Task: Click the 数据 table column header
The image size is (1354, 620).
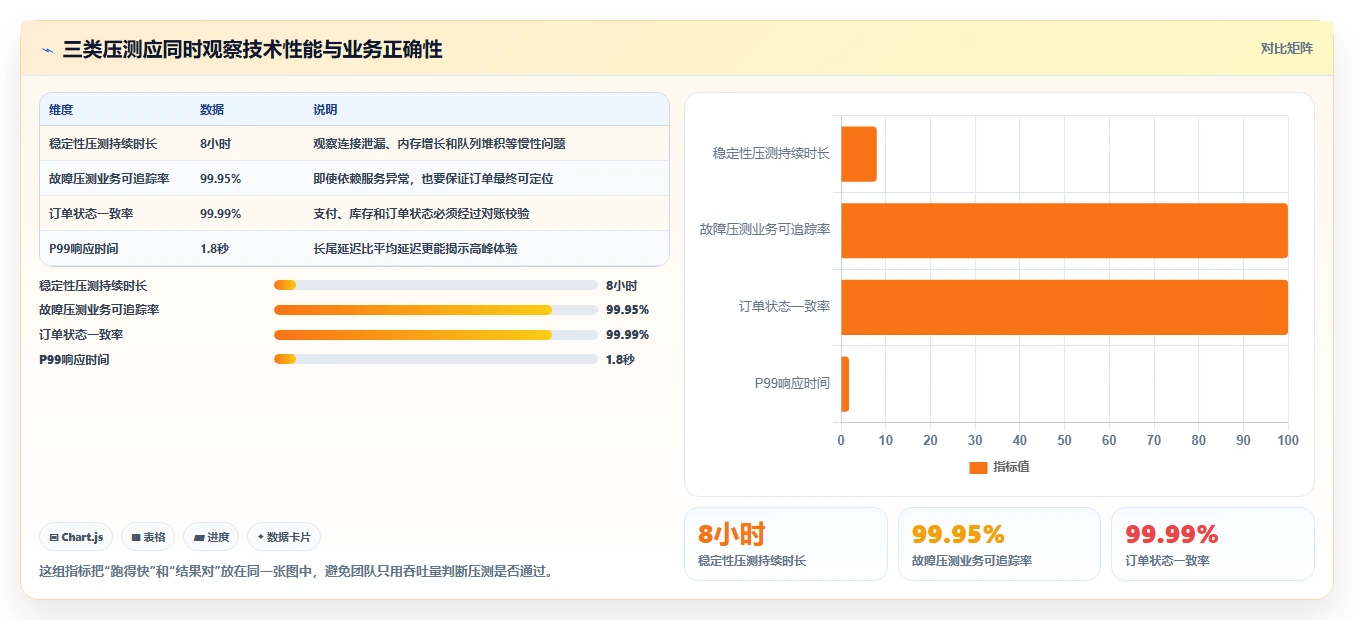Action: tap(212, 110)
